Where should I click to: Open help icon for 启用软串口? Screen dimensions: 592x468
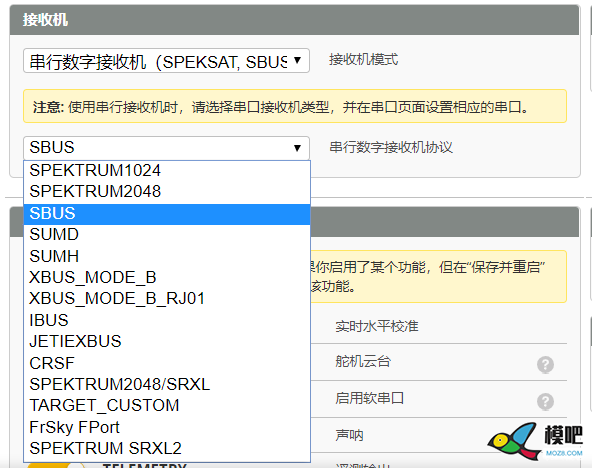click(x=545, y=401)
